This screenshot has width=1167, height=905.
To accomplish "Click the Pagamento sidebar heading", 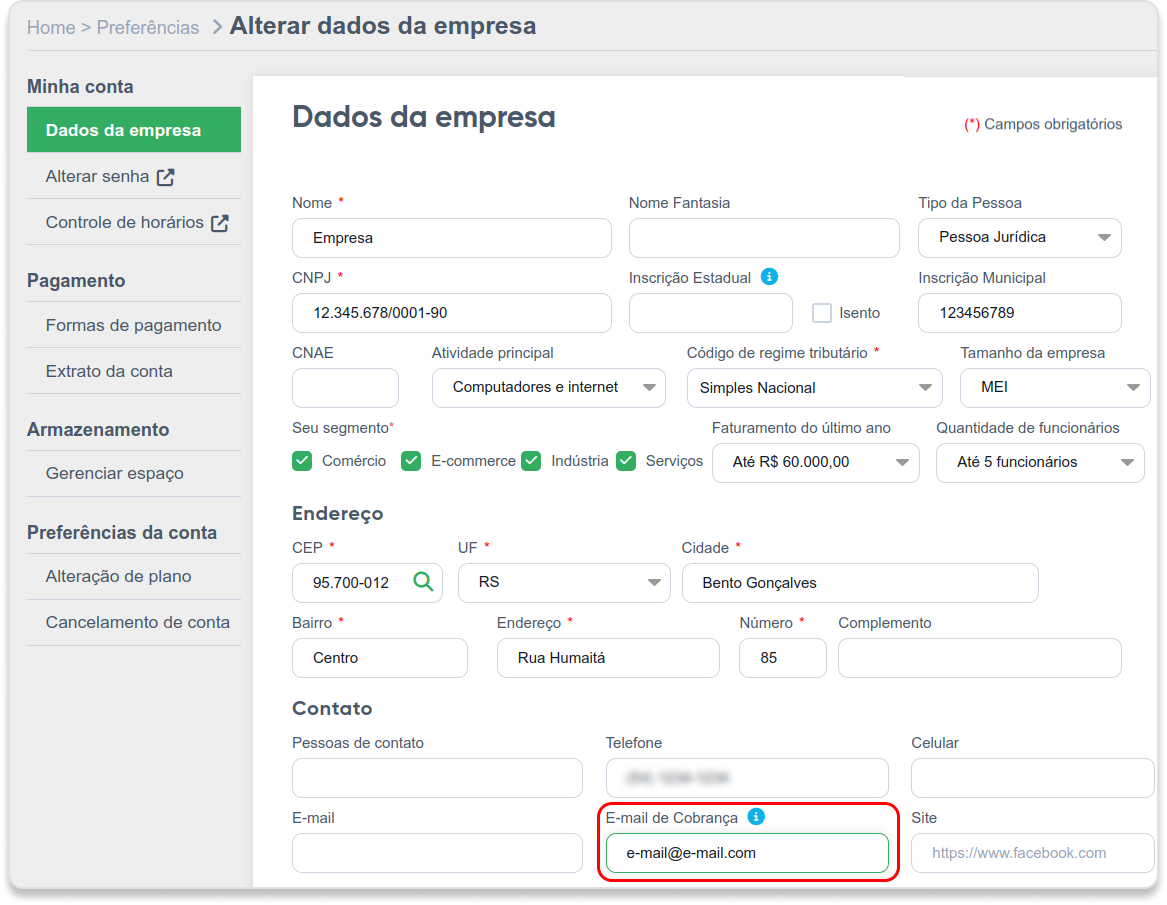I will pyautogui.click(x=76, y=281).
